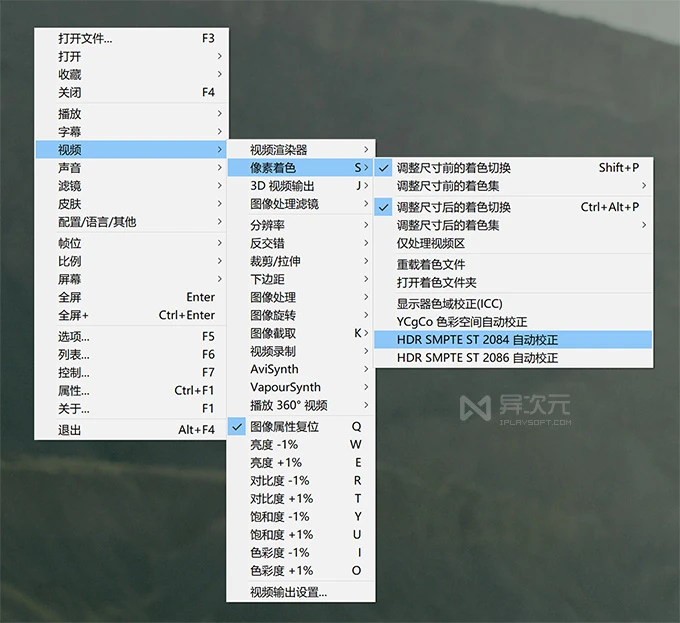Expand the 打开 submenu
The width and height of the screenshot is (680, 623).
coord(131,56)
